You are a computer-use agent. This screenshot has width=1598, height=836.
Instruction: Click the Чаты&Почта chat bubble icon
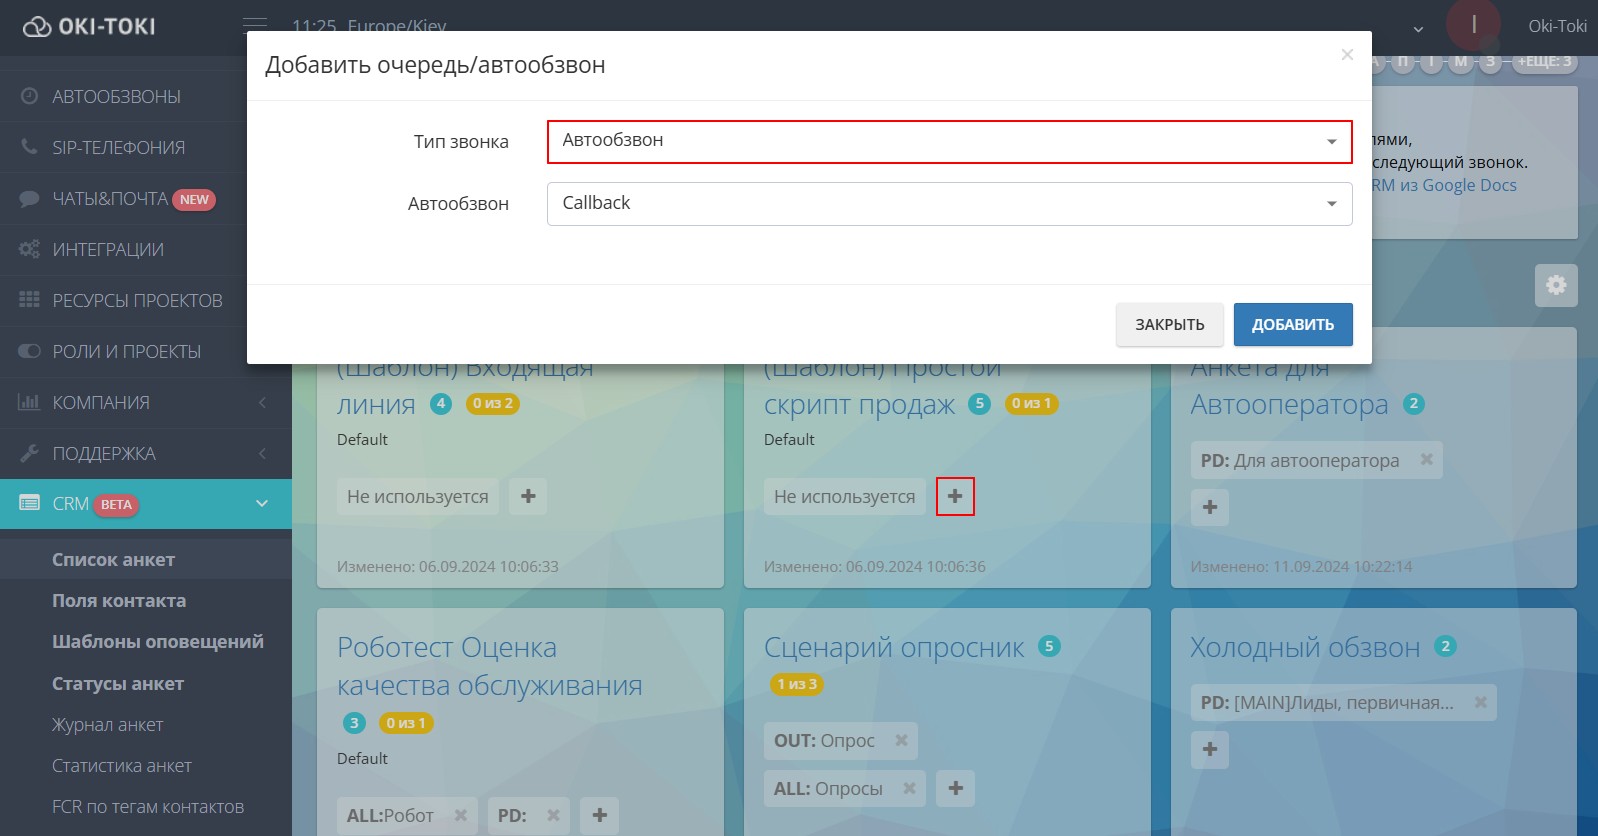pyautogui.click(x=29, y=198)
